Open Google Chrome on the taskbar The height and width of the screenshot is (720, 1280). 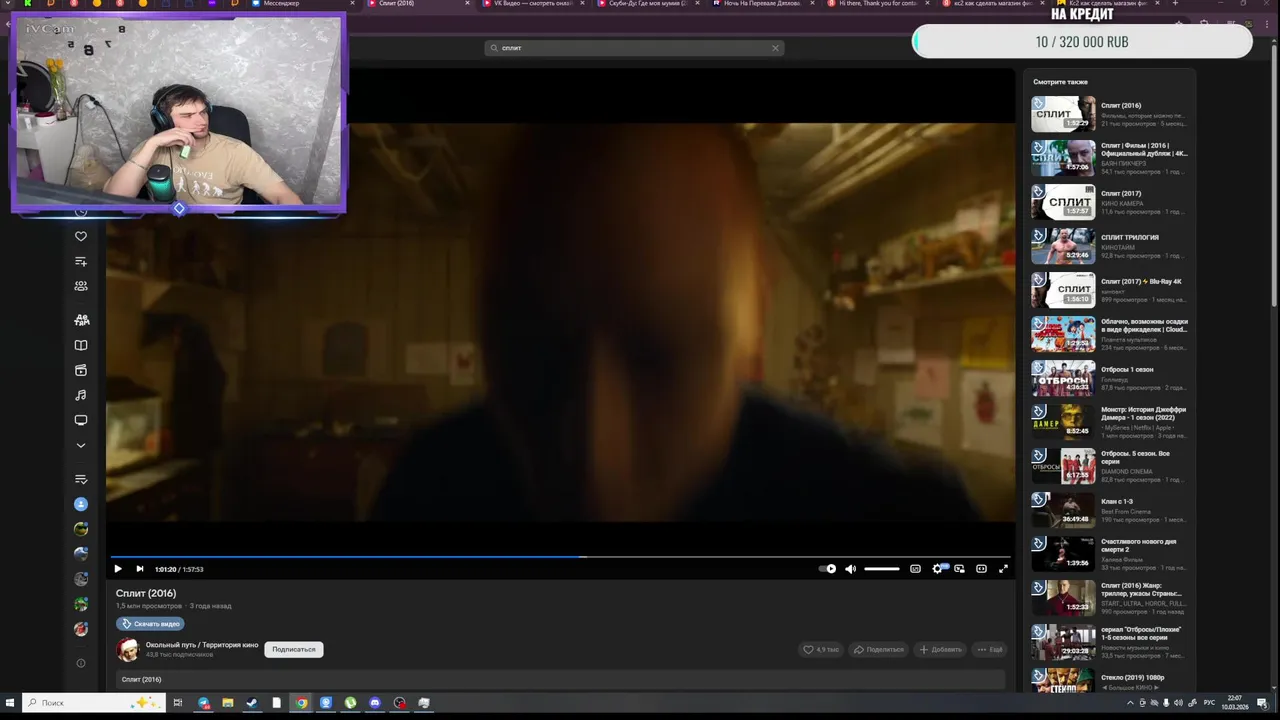301,703
